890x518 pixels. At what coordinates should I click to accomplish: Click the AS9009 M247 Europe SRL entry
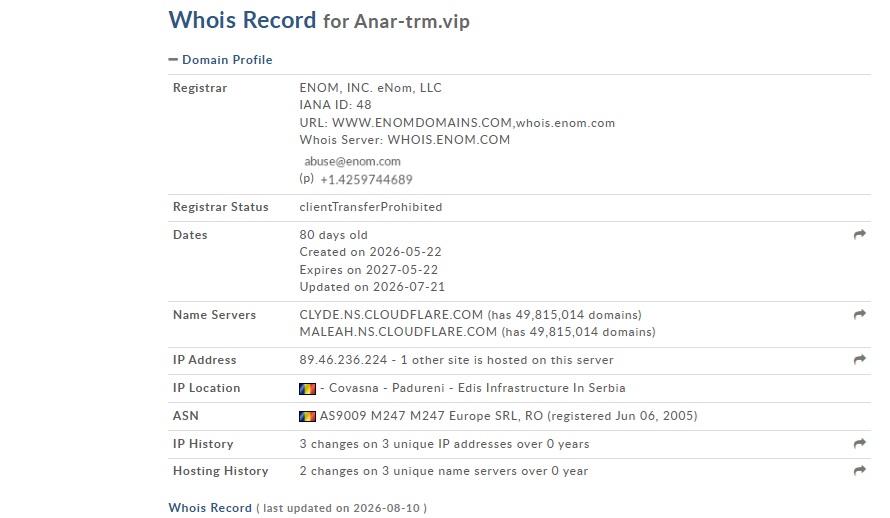pos(508,416)
